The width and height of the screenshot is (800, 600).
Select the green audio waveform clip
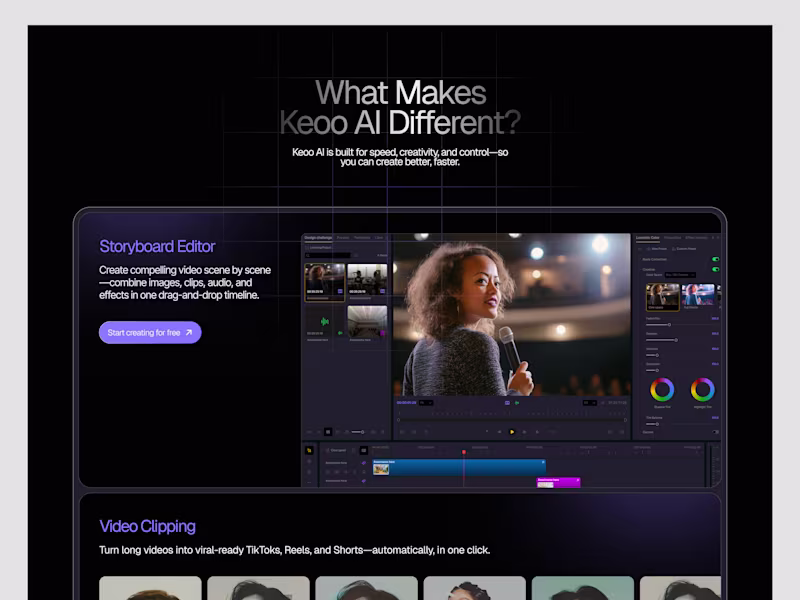(x=324, y=321)
